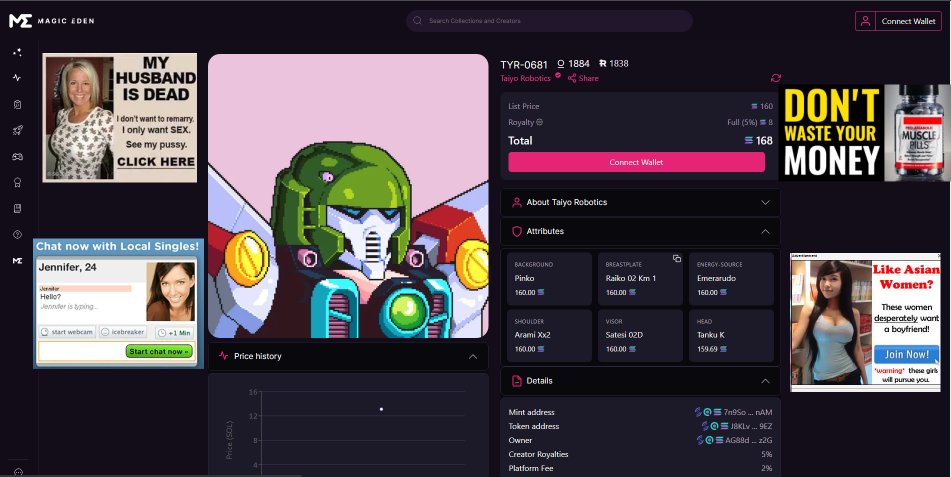The image size is (951, 477).
Task: Open the award ribbon icon in the sidebar
Action: pyautogui.click(x=17, y=183)
